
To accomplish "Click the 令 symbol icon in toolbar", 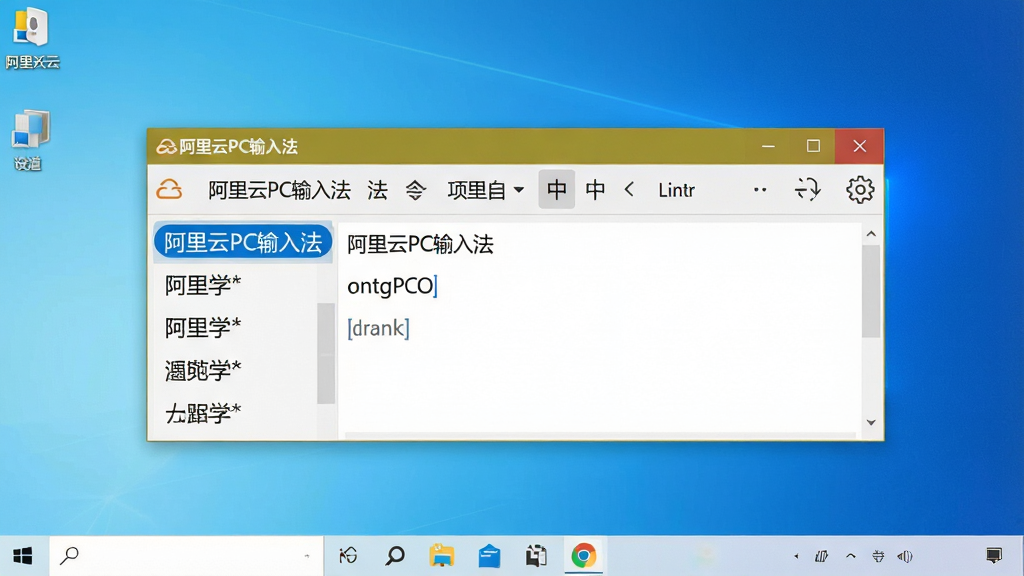I will tap(415, 190).
